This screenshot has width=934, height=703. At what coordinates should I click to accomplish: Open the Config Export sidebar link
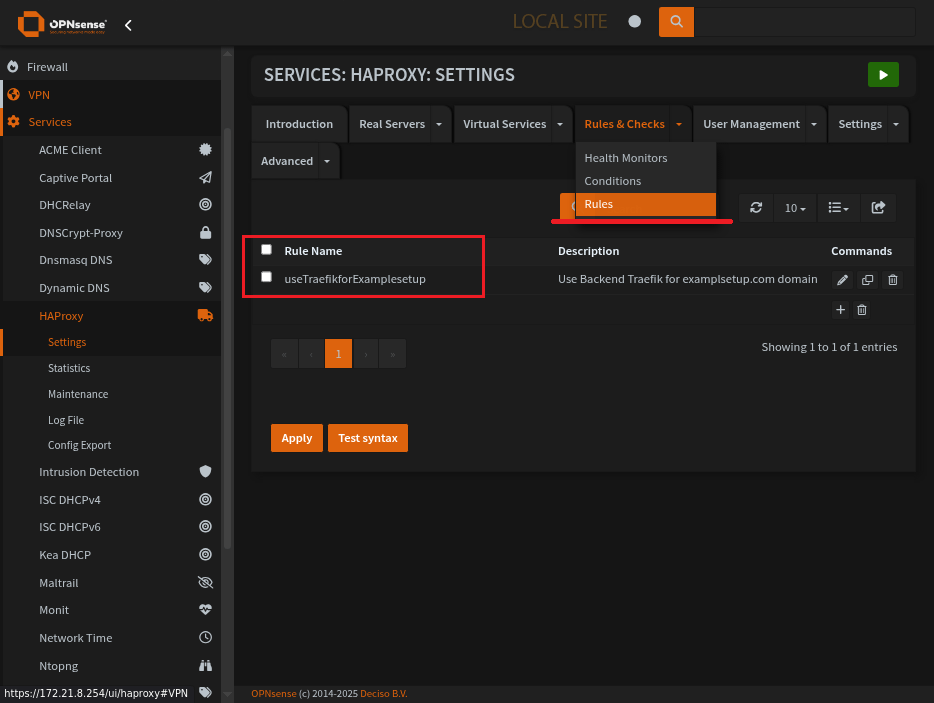(79, 445)
